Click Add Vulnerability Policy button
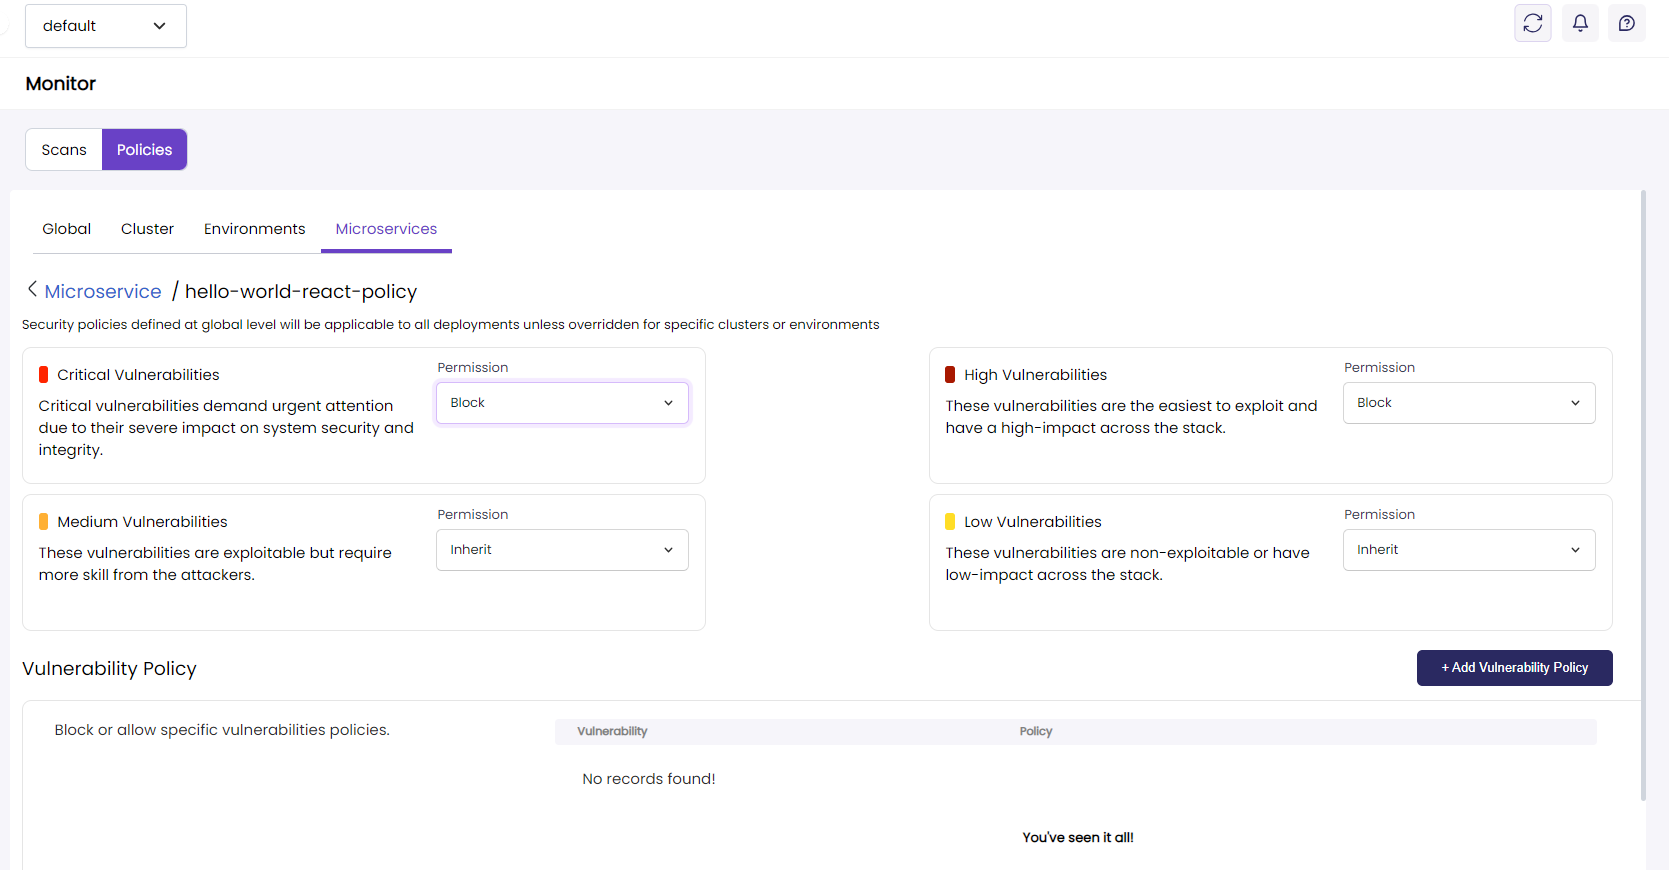Image resolution: width=1669 pixels, height=870 pixels. coord(1514,668)
